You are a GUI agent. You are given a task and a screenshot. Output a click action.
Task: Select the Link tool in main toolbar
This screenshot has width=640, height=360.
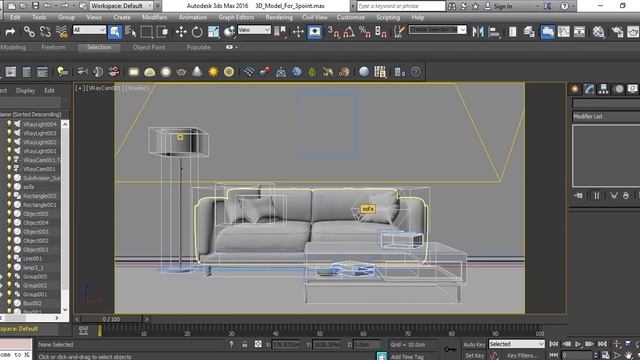(x=29, y=31)
